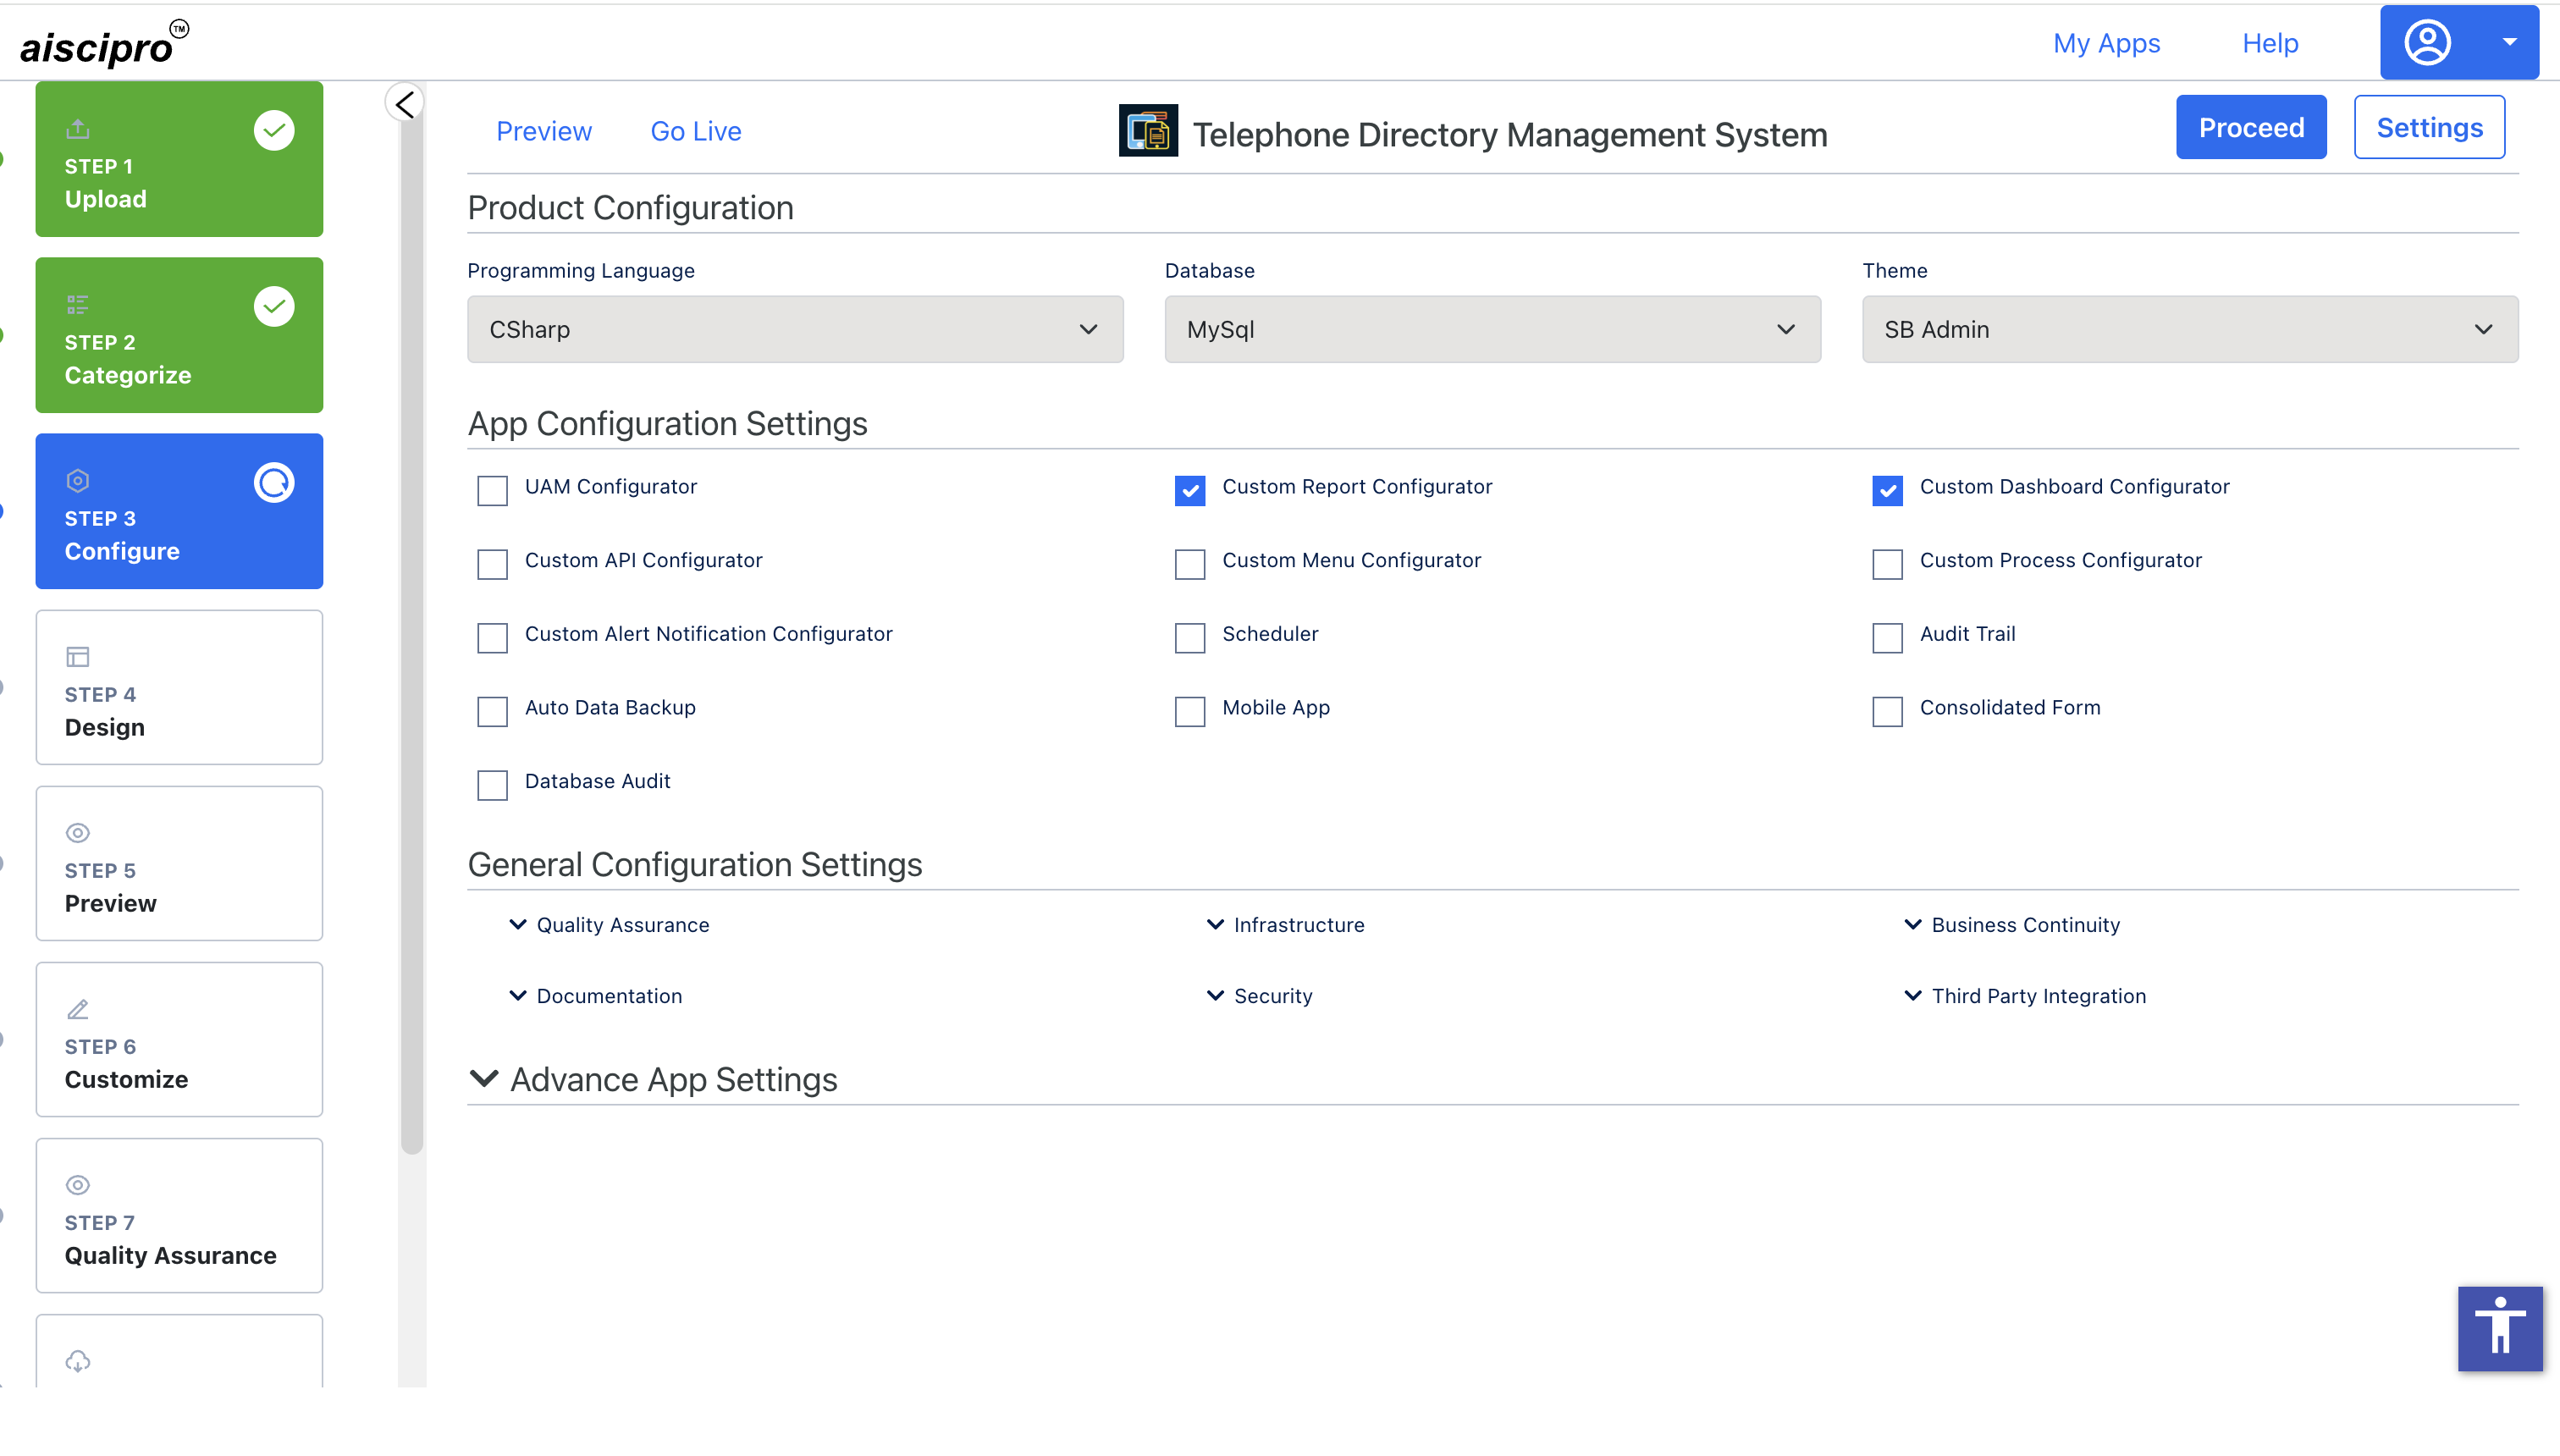Click the Step 1 Upload icon
Screen dimensions: 2560x1456
pyautogui.click(x=78, y=129)
